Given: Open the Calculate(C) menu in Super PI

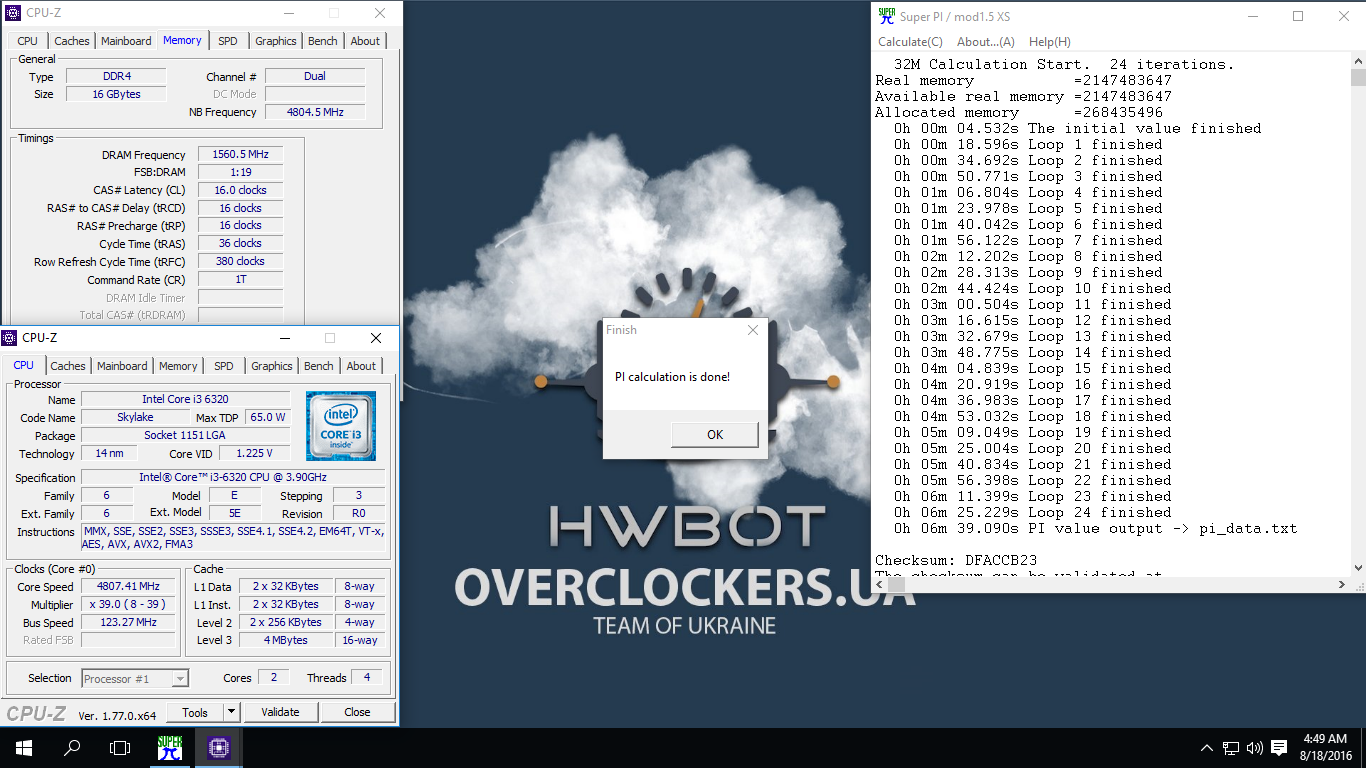Looking at the screenshot, I should pos(910,42).
